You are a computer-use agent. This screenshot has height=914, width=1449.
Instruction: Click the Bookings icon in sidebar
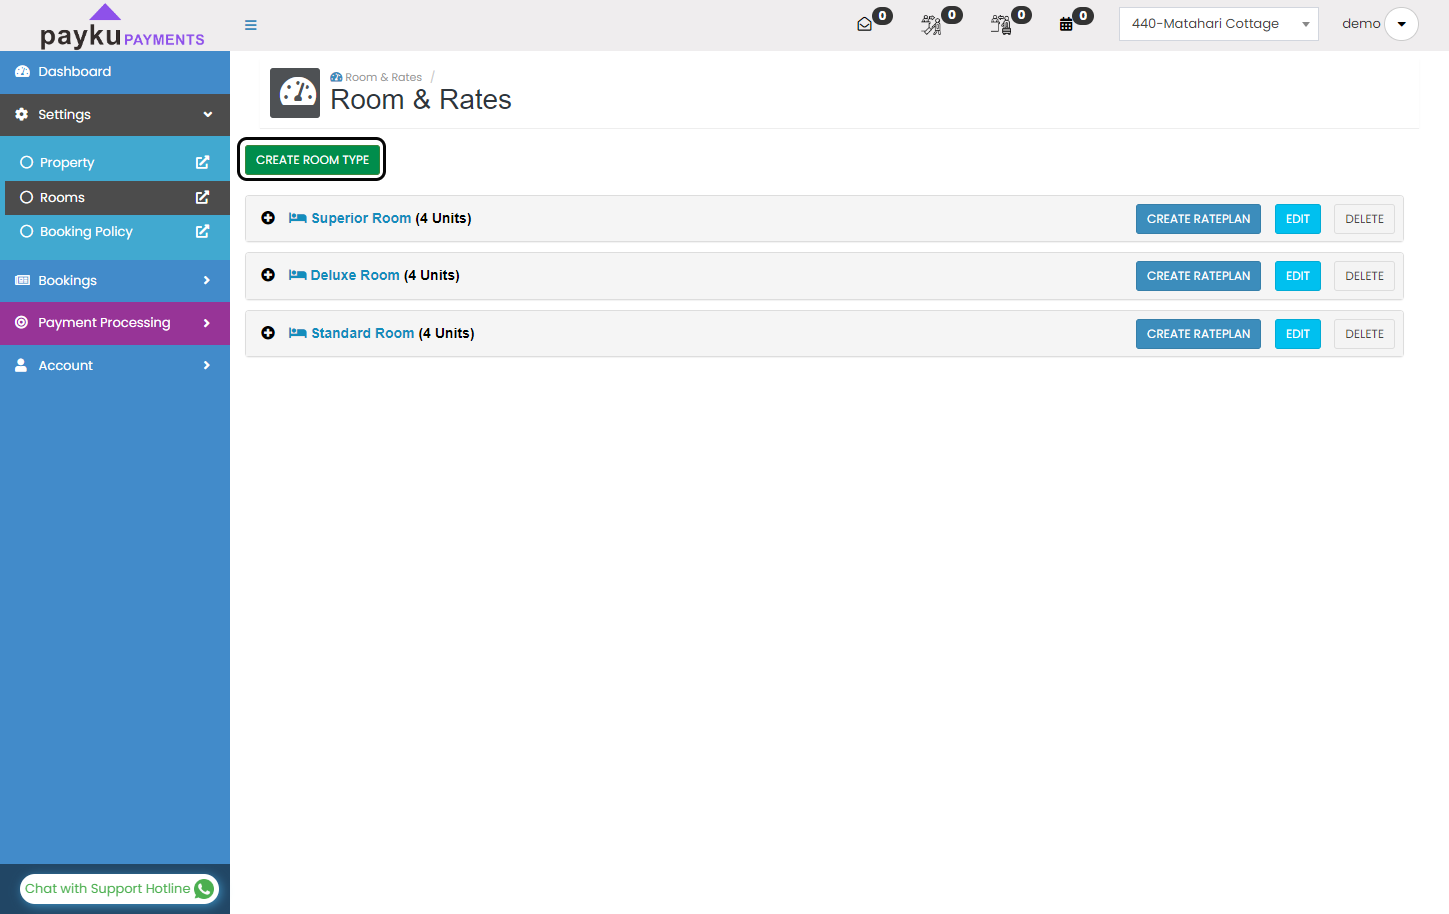pyautogui.click(x=22, y=281)
